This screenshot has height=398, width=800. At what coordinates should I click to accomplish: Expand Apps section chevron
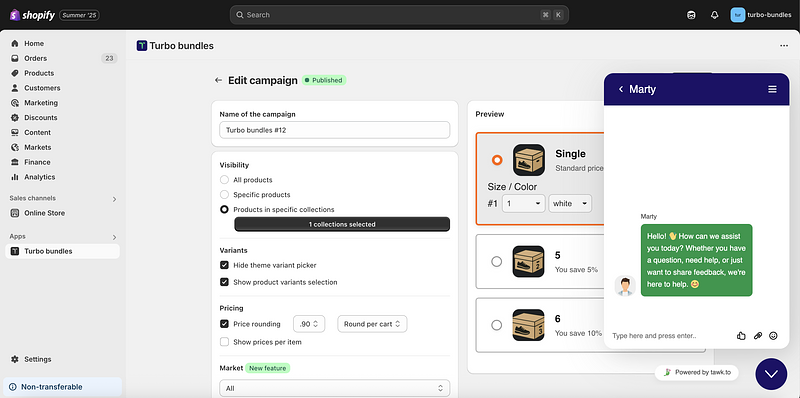(x=114, y=237)
